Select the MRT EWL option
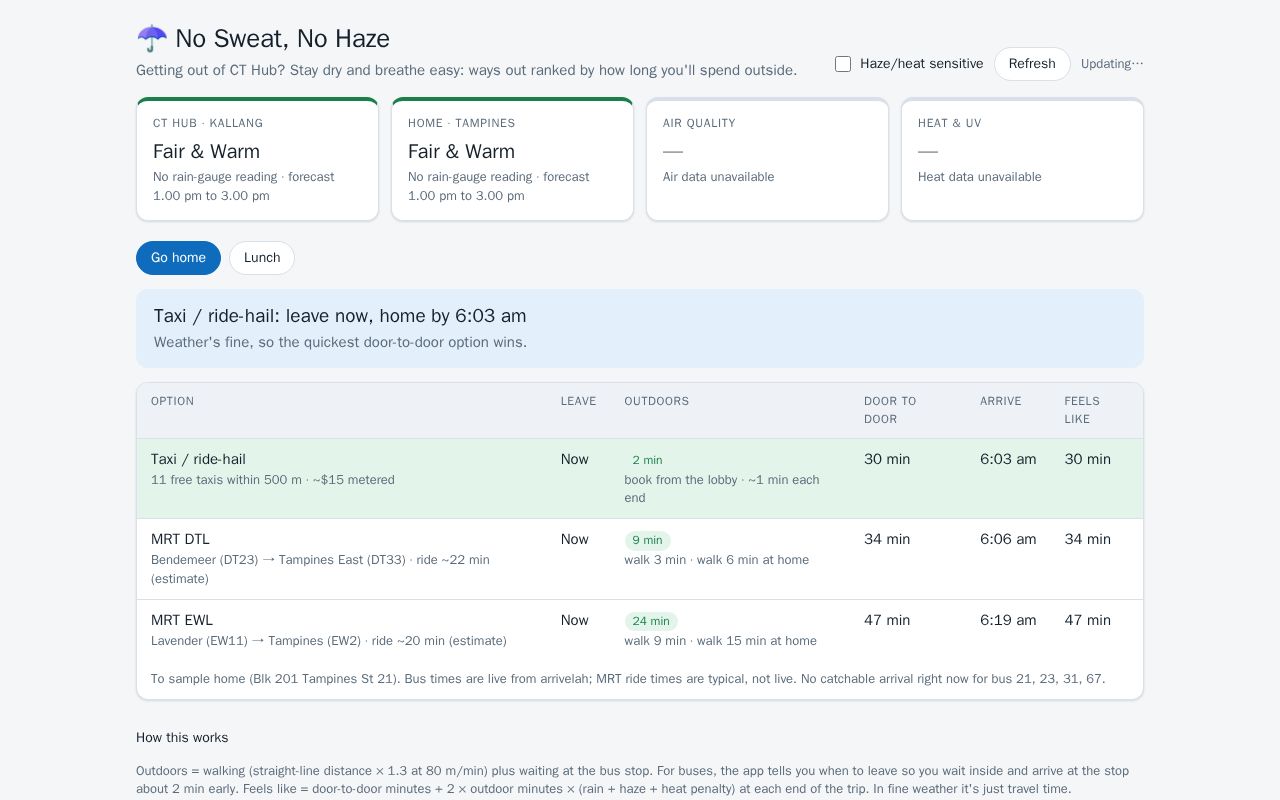This screenshot has width=1280, height=800. [640, 630]
